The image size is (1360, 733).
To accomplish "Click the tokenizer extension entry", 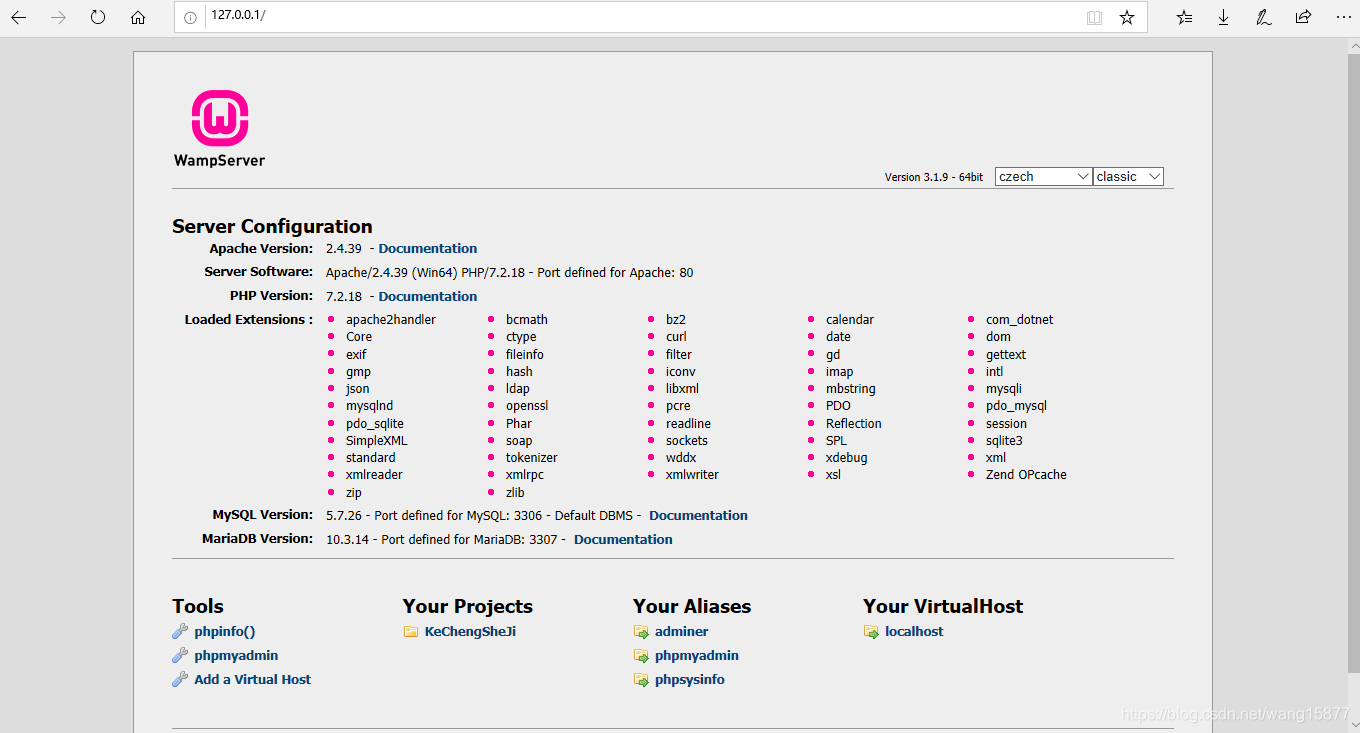I will [x=532, y=457].
